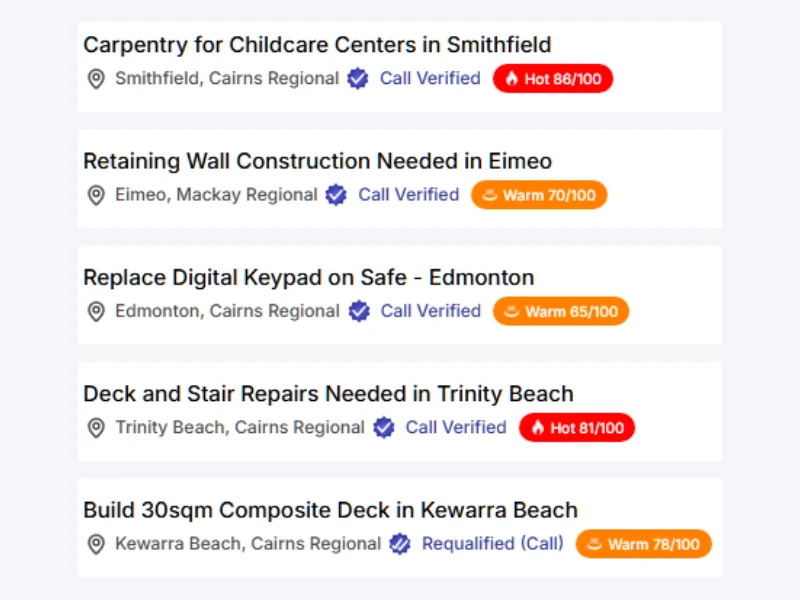Click location pin icon beside Kewarra Beach

tap(96, 545)
